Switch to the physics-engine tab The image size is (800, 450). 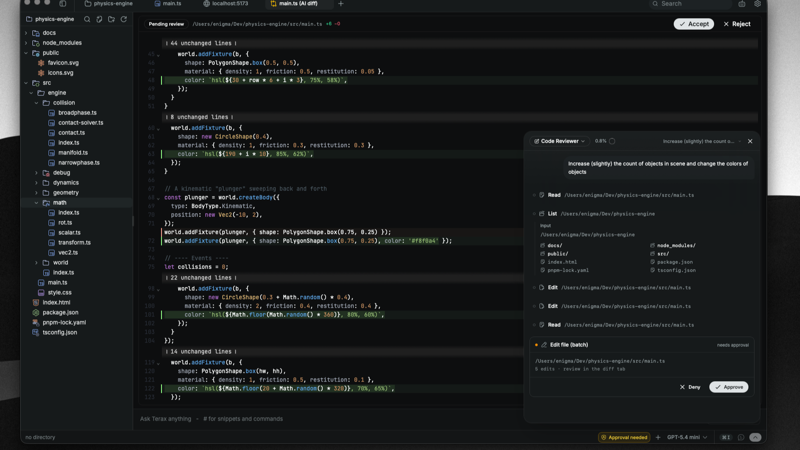coord(109,4)
